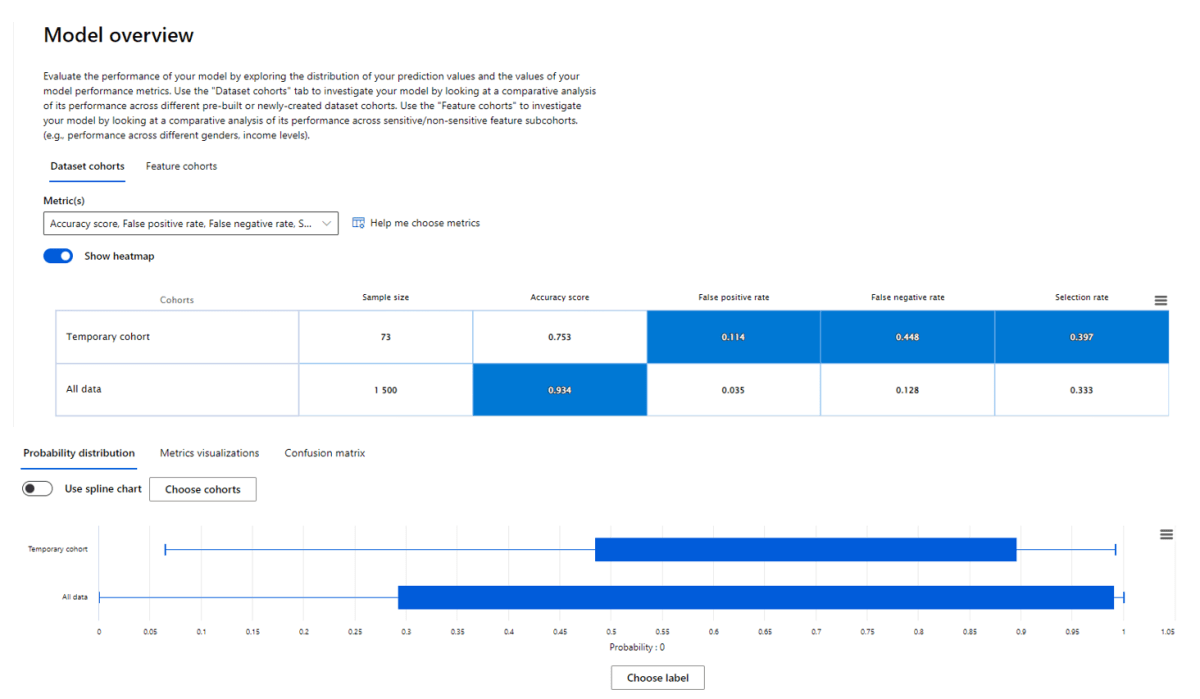Click the Choose label button
The height and width of the screenshot is (699, 1200).
[x=657, y=677]
